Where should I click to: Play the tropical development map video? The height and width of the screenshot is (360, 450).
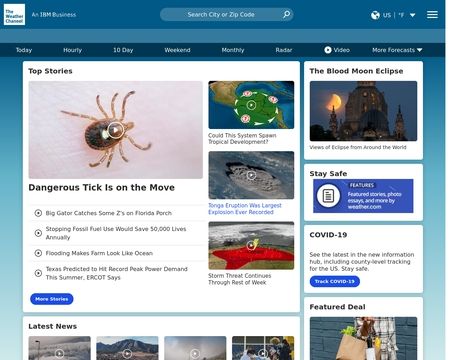click(x=251, y=105)
